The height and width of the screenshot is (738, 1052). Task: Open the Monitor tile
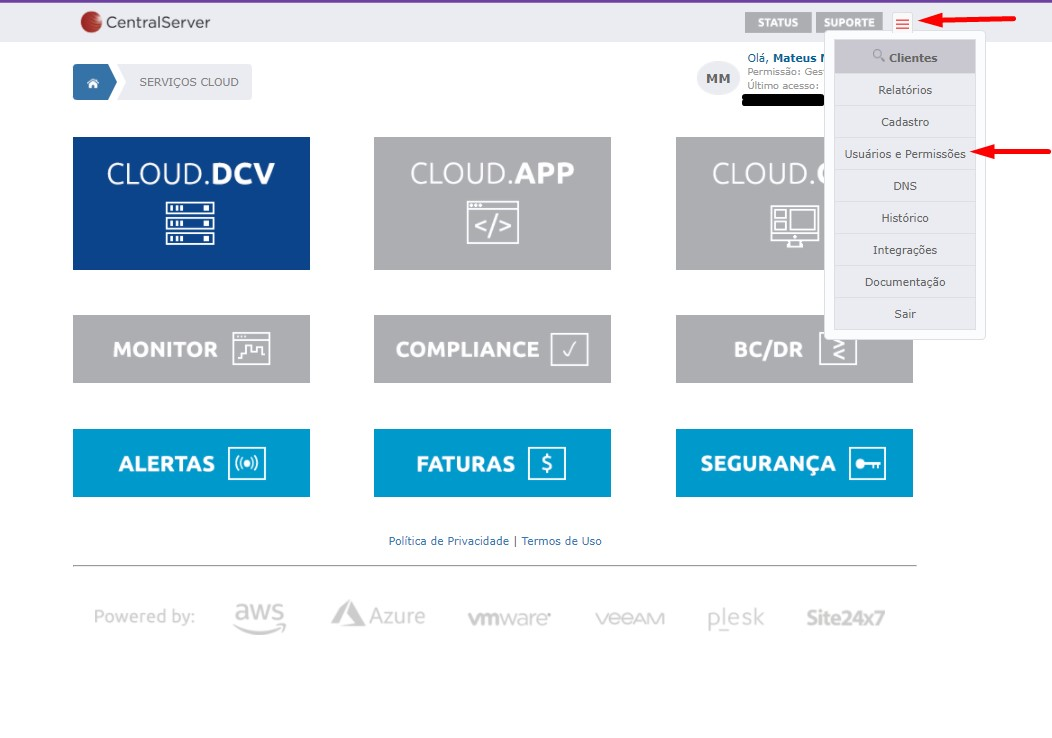click(x=191, y=349)
